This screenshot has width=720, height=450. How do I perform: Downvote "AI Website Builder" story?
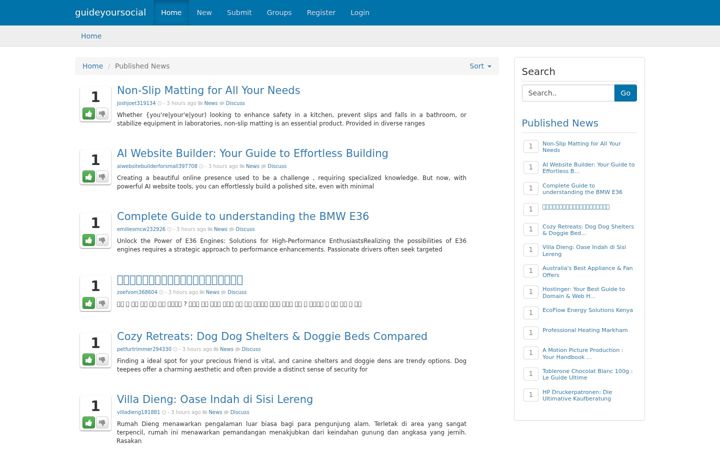pos(102,176)
